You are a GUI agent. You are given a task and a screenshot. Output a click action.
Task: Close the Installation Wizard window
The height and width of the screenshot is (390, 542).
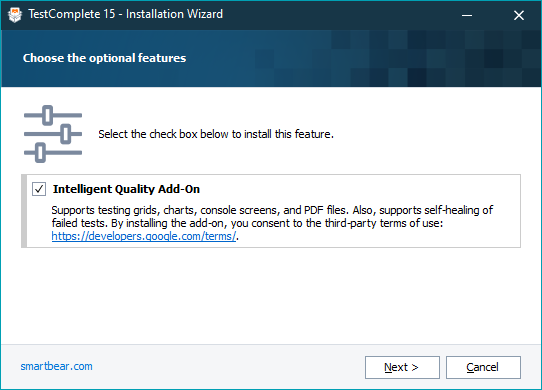point(518,15)
